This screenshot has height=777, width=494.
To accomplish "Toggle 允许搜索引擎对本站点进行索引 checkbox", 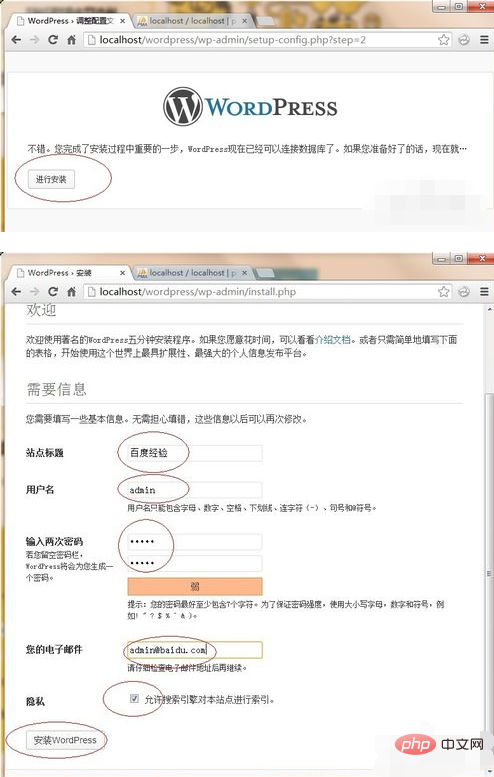I will tap(134, 699).
